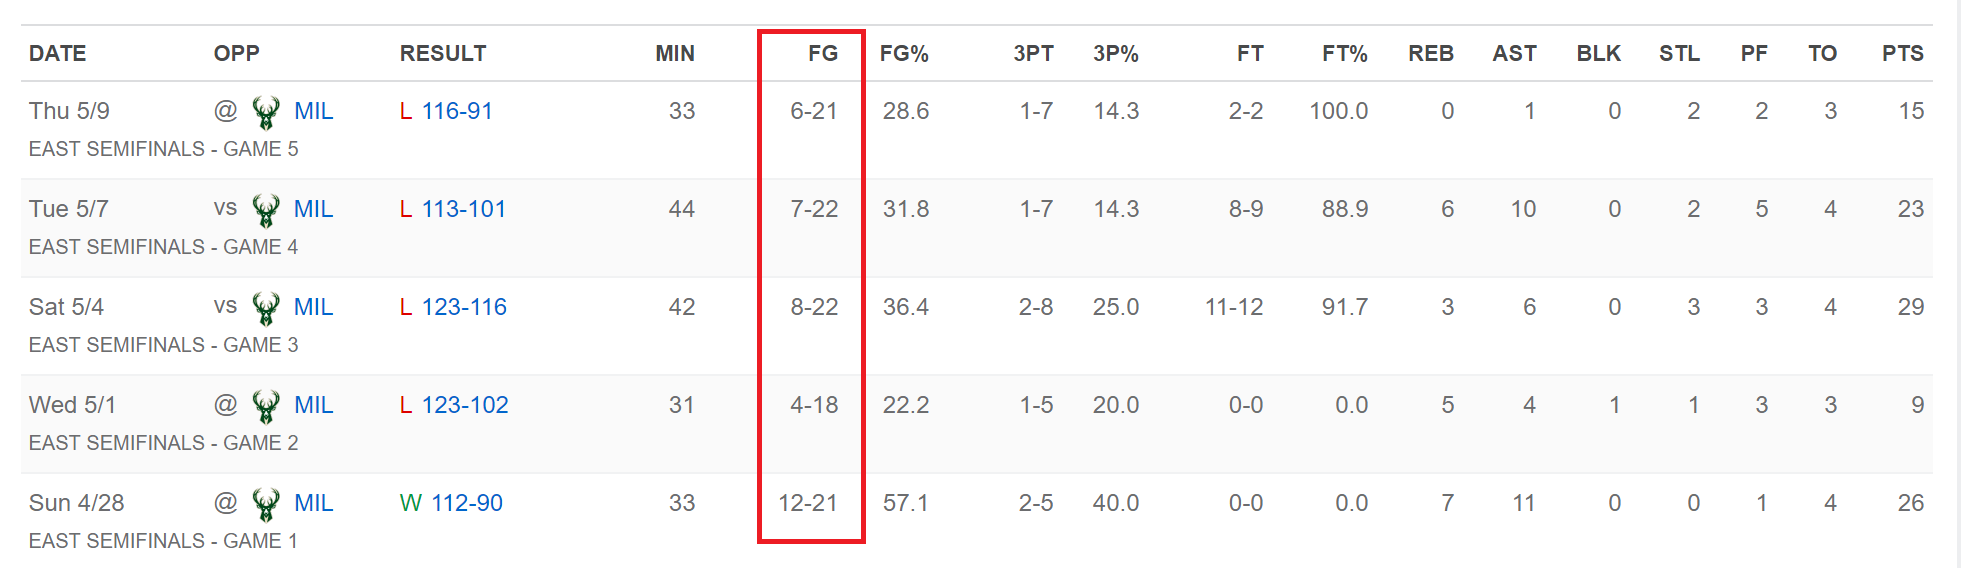1961x568 pixels.
Task: Open MIL team link for Sun 4/28
Action: click(x=313, y=503)
